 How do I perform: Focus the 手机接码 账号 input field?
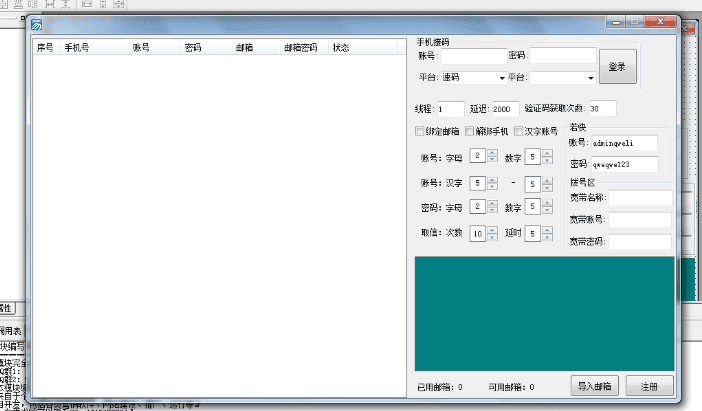[474, 56]
